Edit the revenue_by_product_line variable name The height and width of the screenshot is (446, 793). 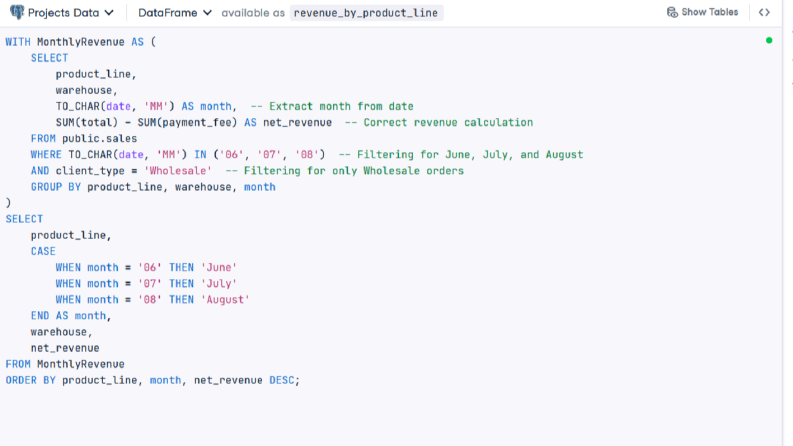click(366, 13)
